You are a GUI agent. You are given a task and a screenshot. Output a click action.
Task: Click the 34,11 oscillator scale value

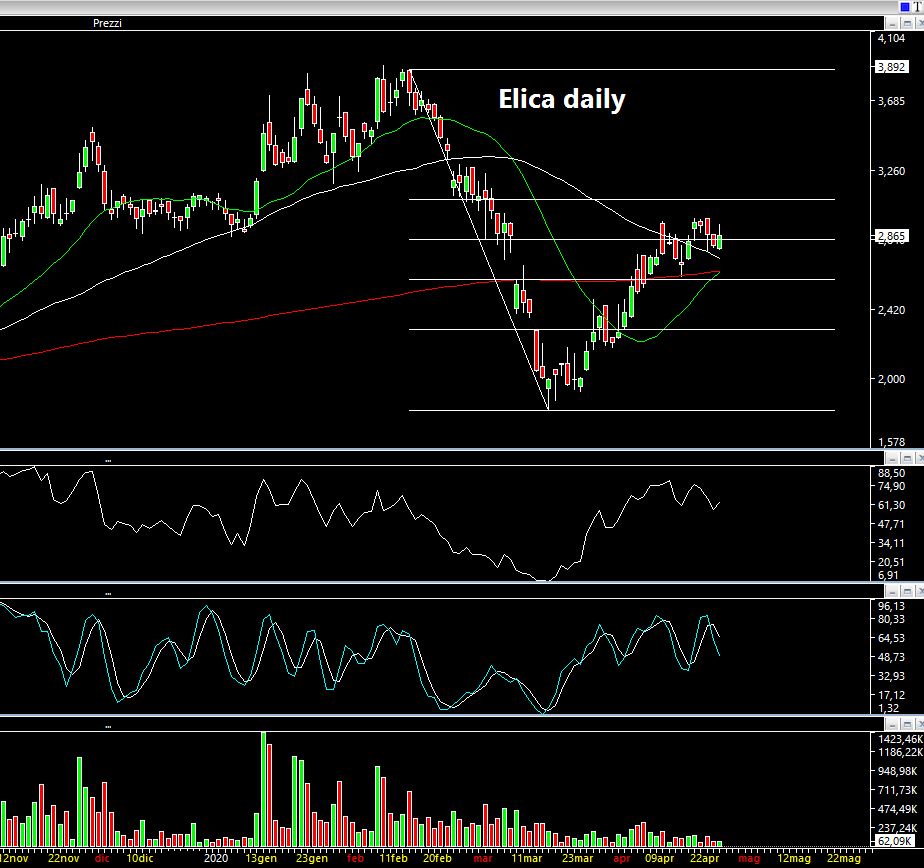click(x=891, y=543)
